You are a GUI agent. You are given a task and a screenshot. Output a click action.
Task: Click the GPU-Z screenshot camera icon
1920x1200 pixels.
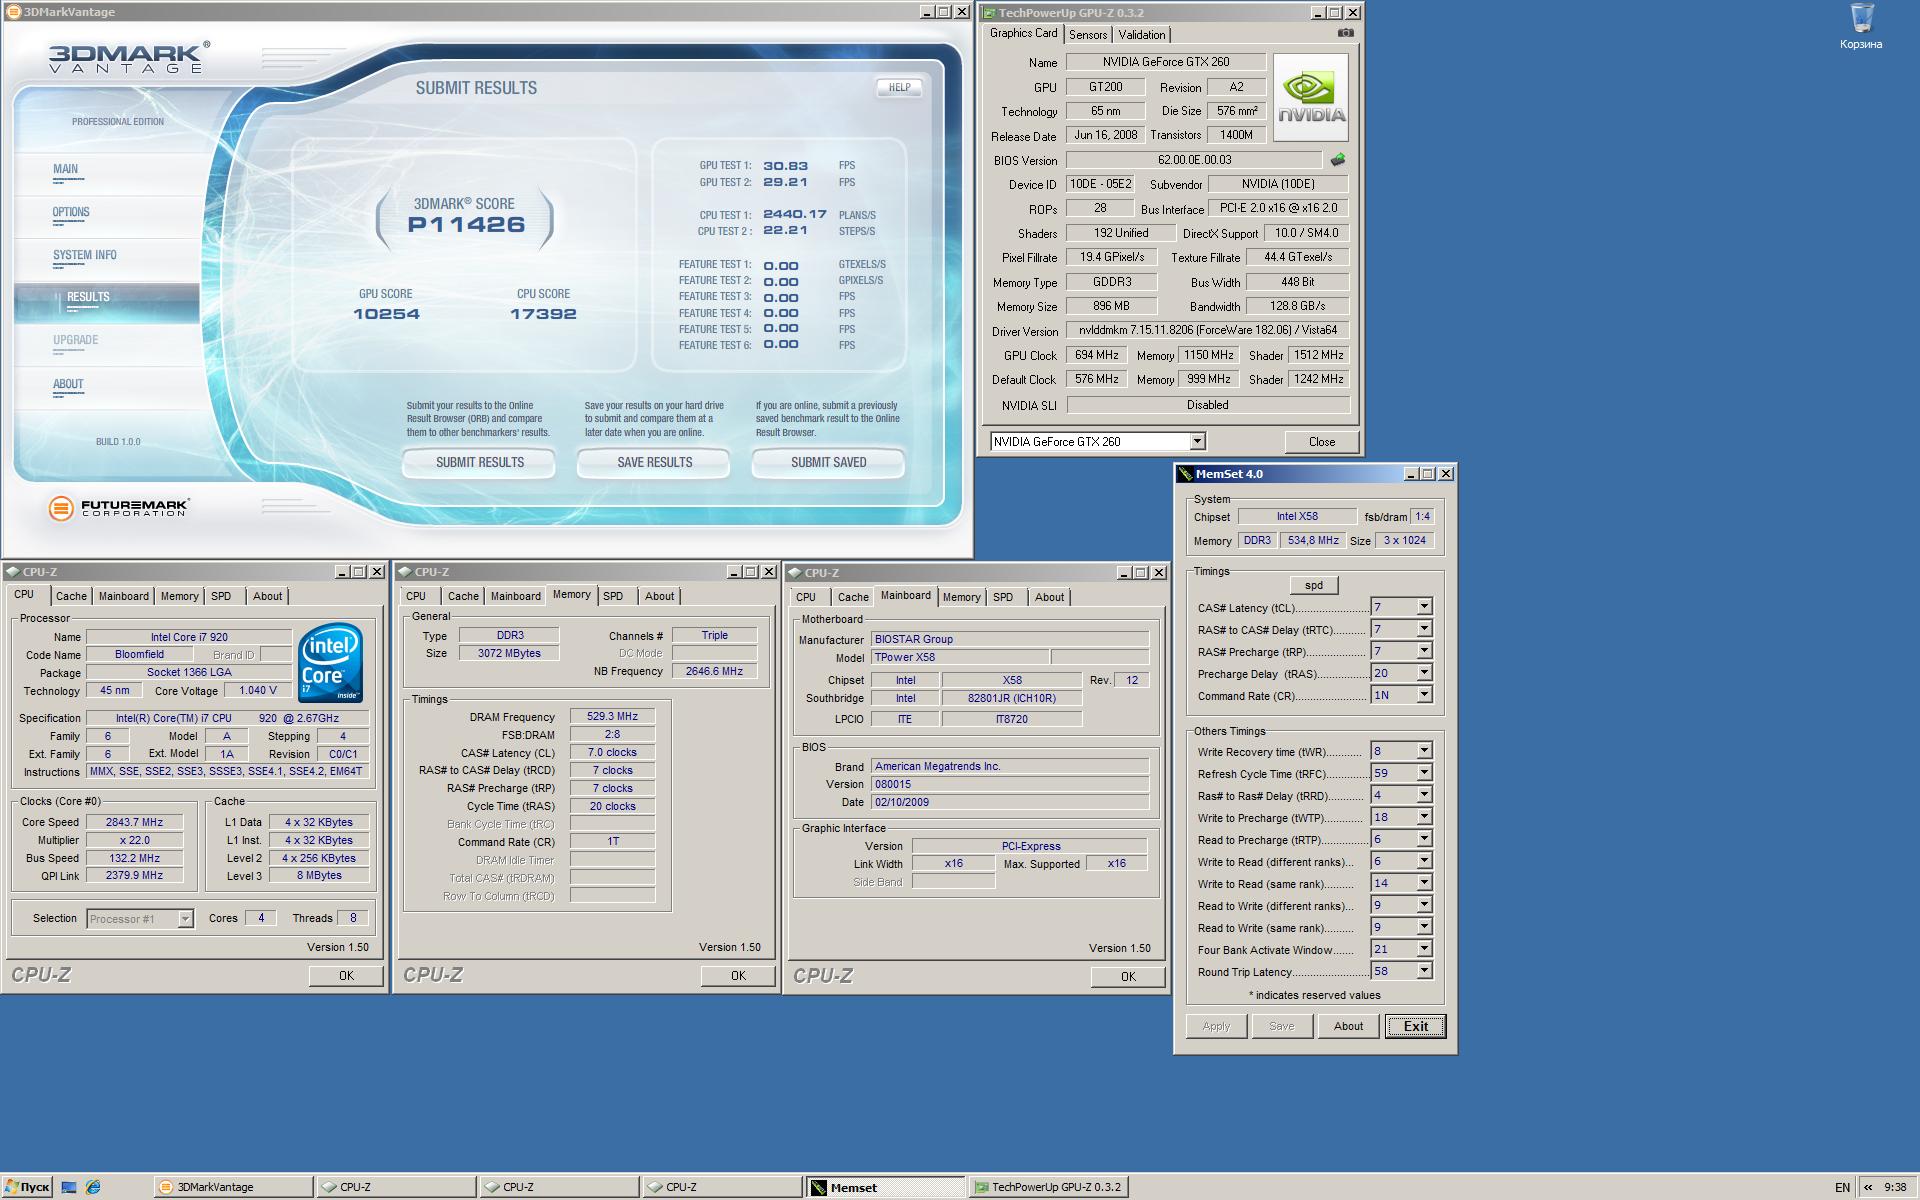pyautogui.click(x=1346, y=33)
